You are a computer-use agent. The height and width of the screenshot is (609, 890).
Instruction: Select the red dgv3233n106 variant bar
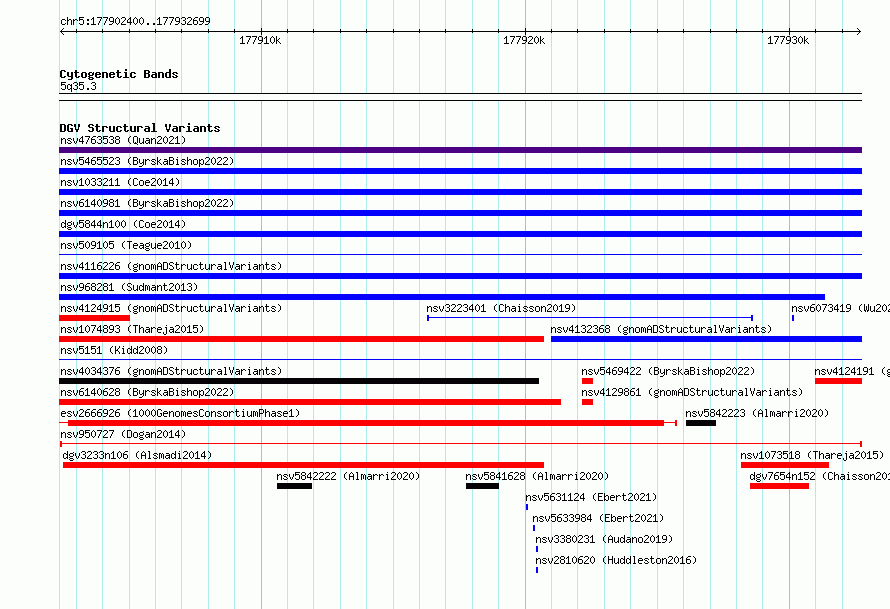[x=303, y=465]
